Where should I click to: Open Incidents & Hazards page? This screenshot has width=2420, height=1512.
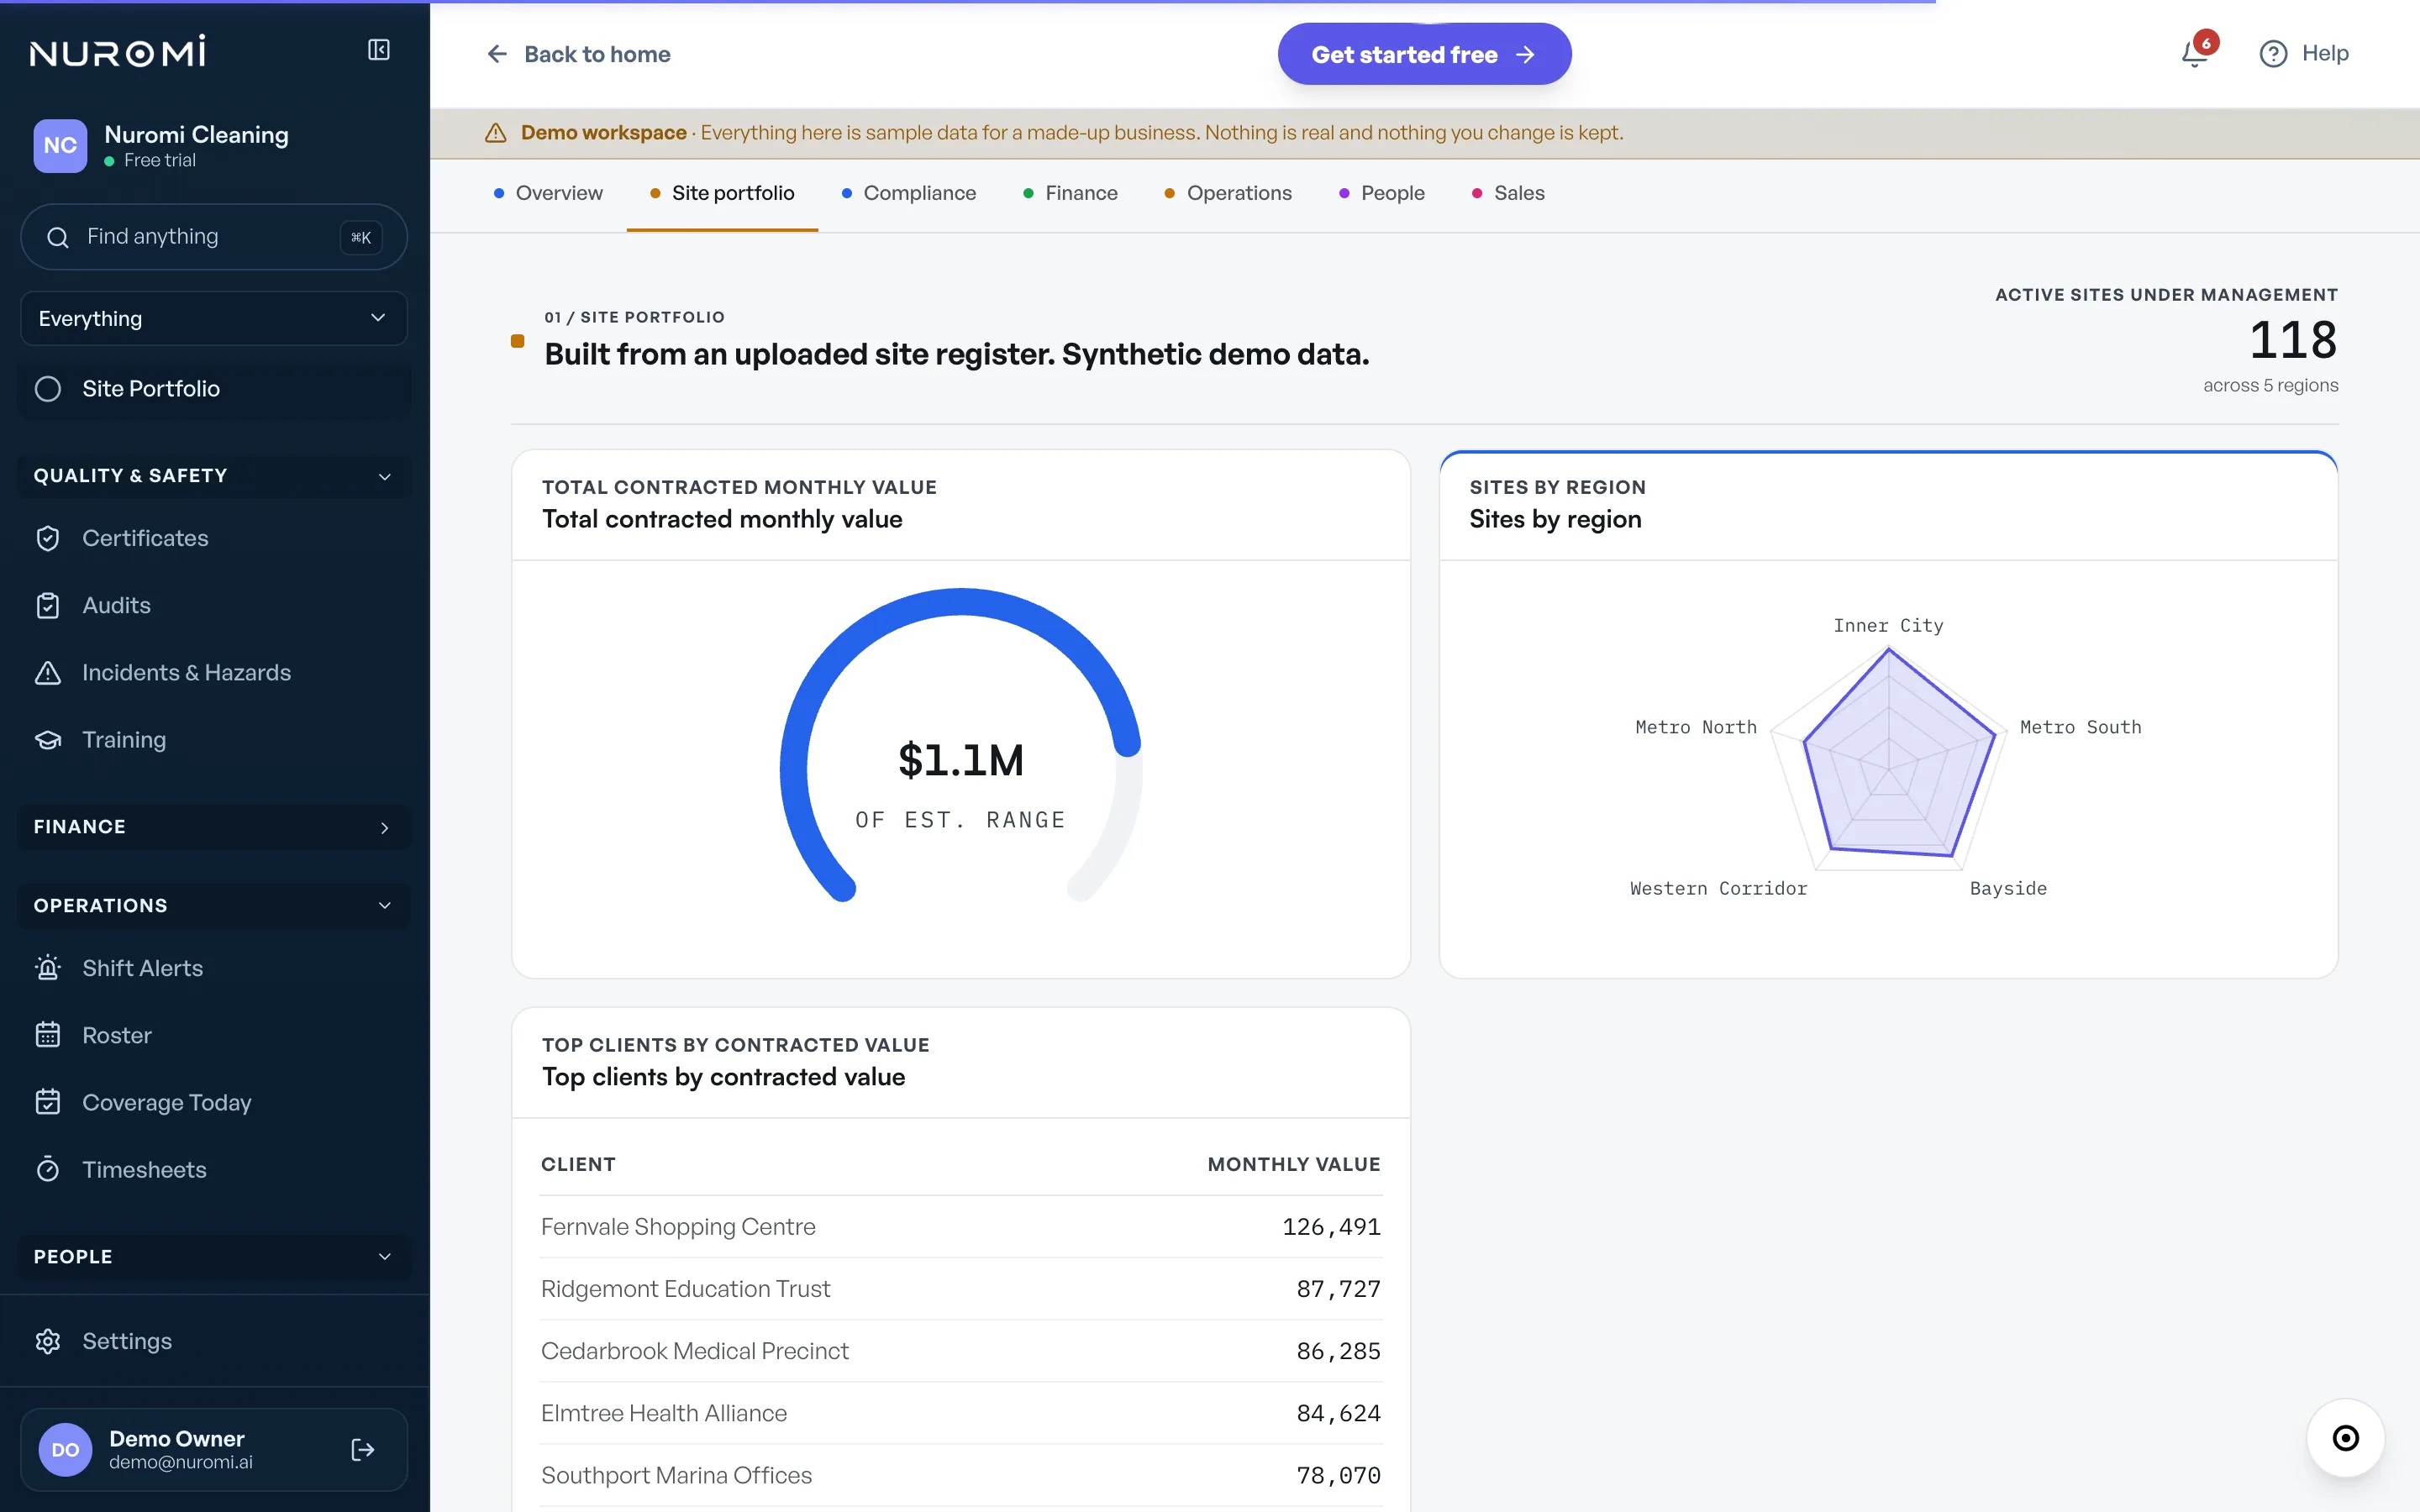coord(214,673)
